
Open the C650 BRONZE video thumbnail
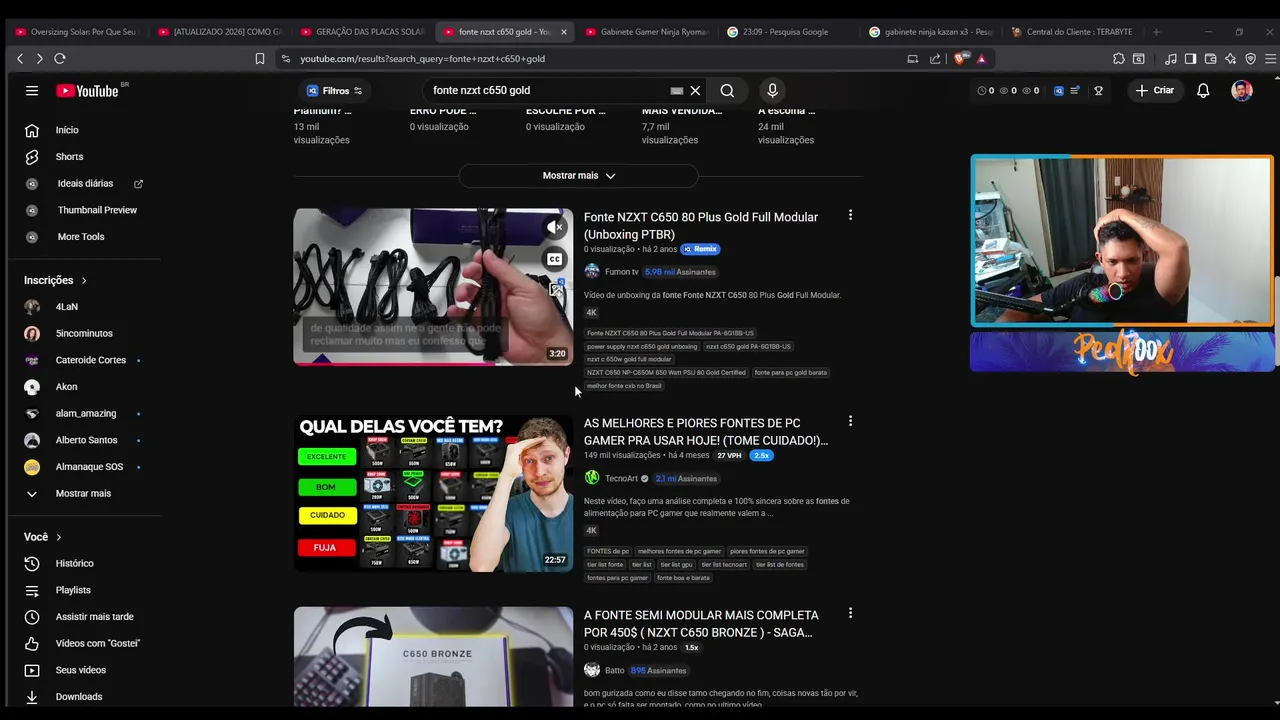[x=433, y=657]
